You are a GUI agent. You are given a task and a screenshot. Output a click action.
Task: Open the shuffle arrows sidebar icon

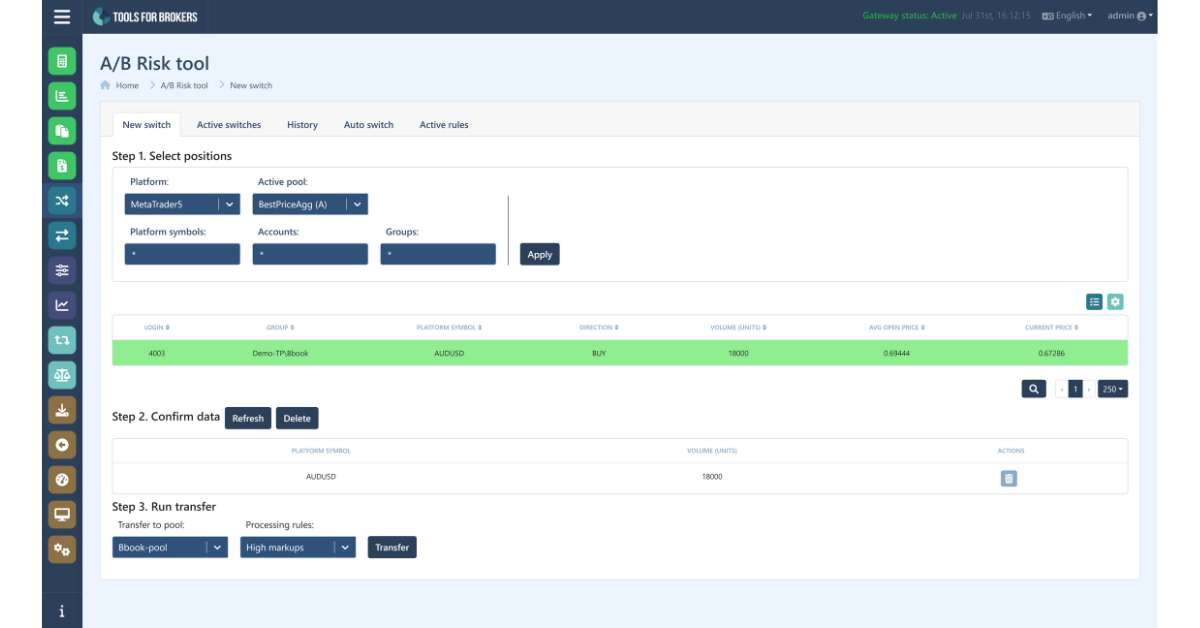[62, 201]
